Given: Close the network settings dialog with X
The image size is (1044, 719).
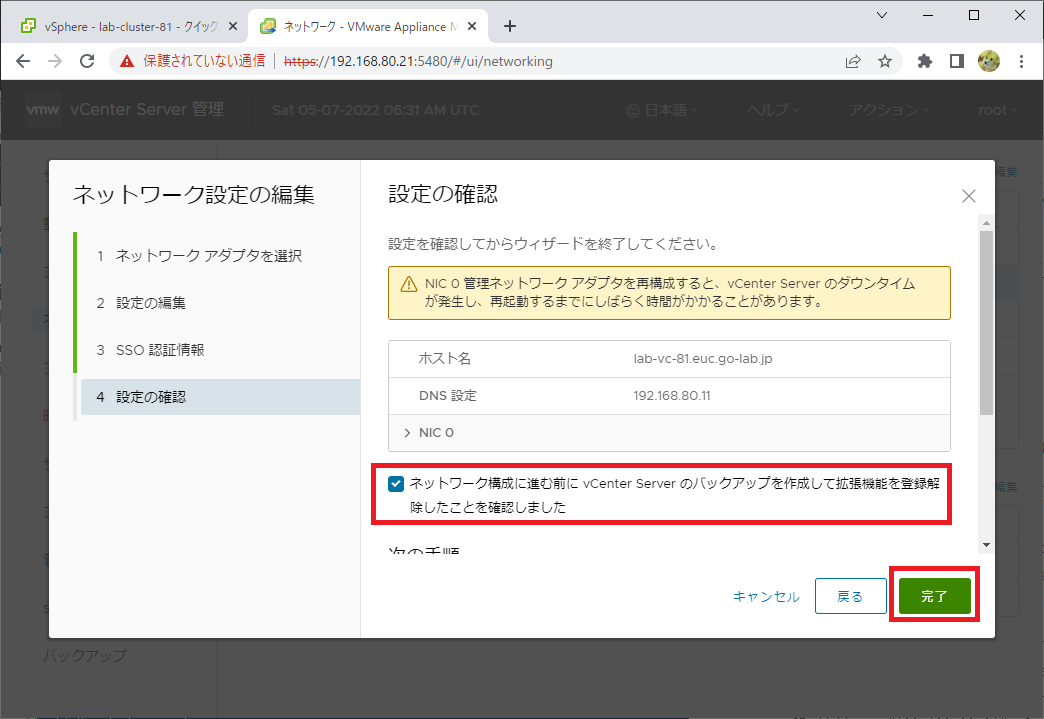Looking at the screenshot, I should pos(969,196).
